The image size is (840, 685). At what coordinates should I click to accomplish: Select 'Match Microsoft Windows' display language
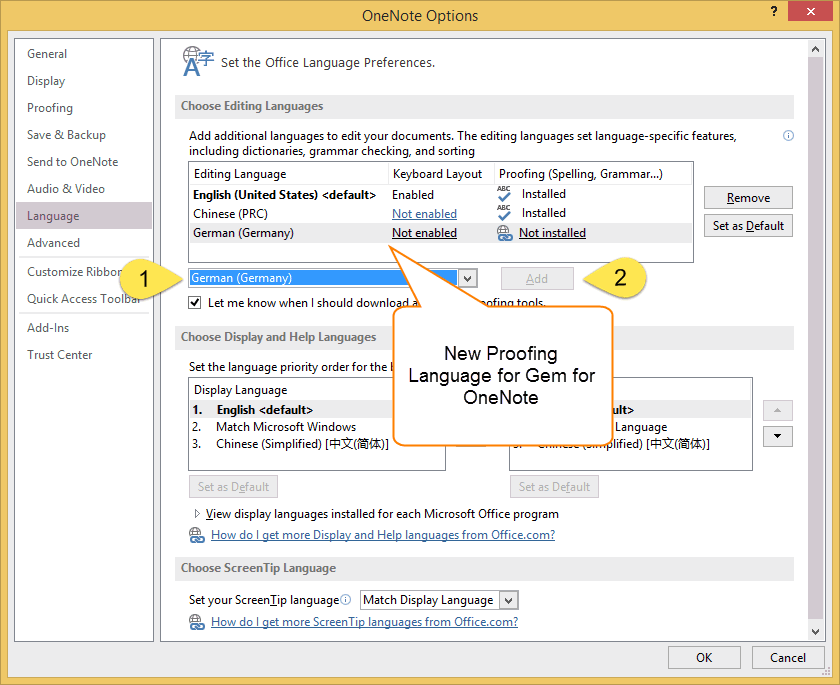click(286, 427)
